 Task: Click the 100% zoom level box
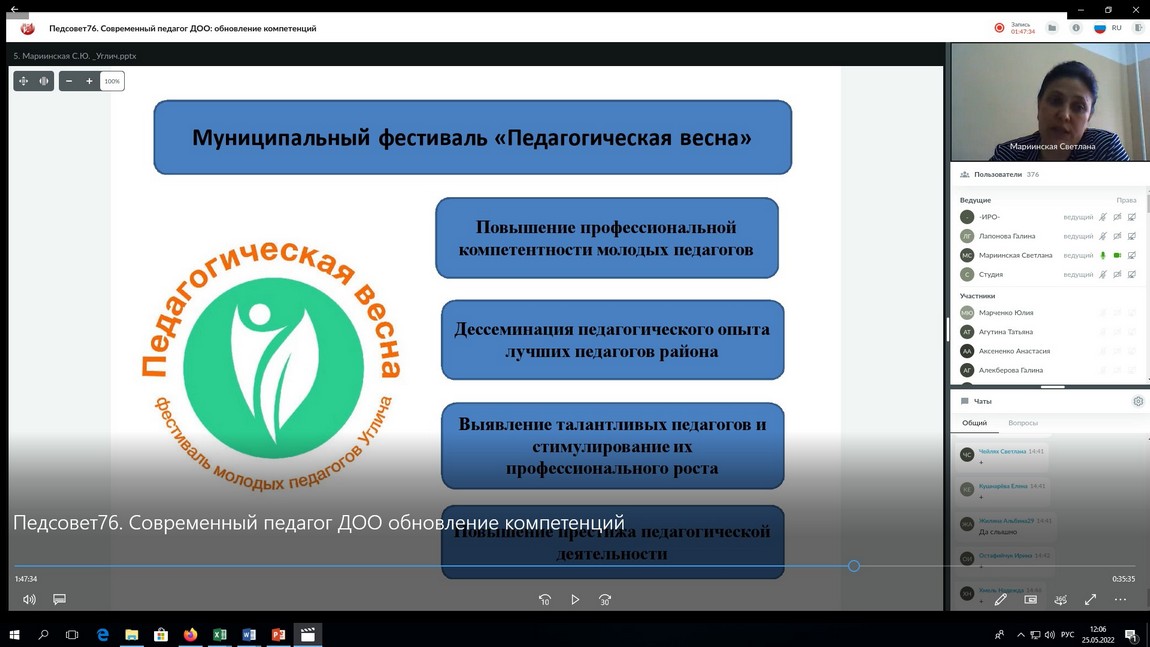tap(112, 81)
